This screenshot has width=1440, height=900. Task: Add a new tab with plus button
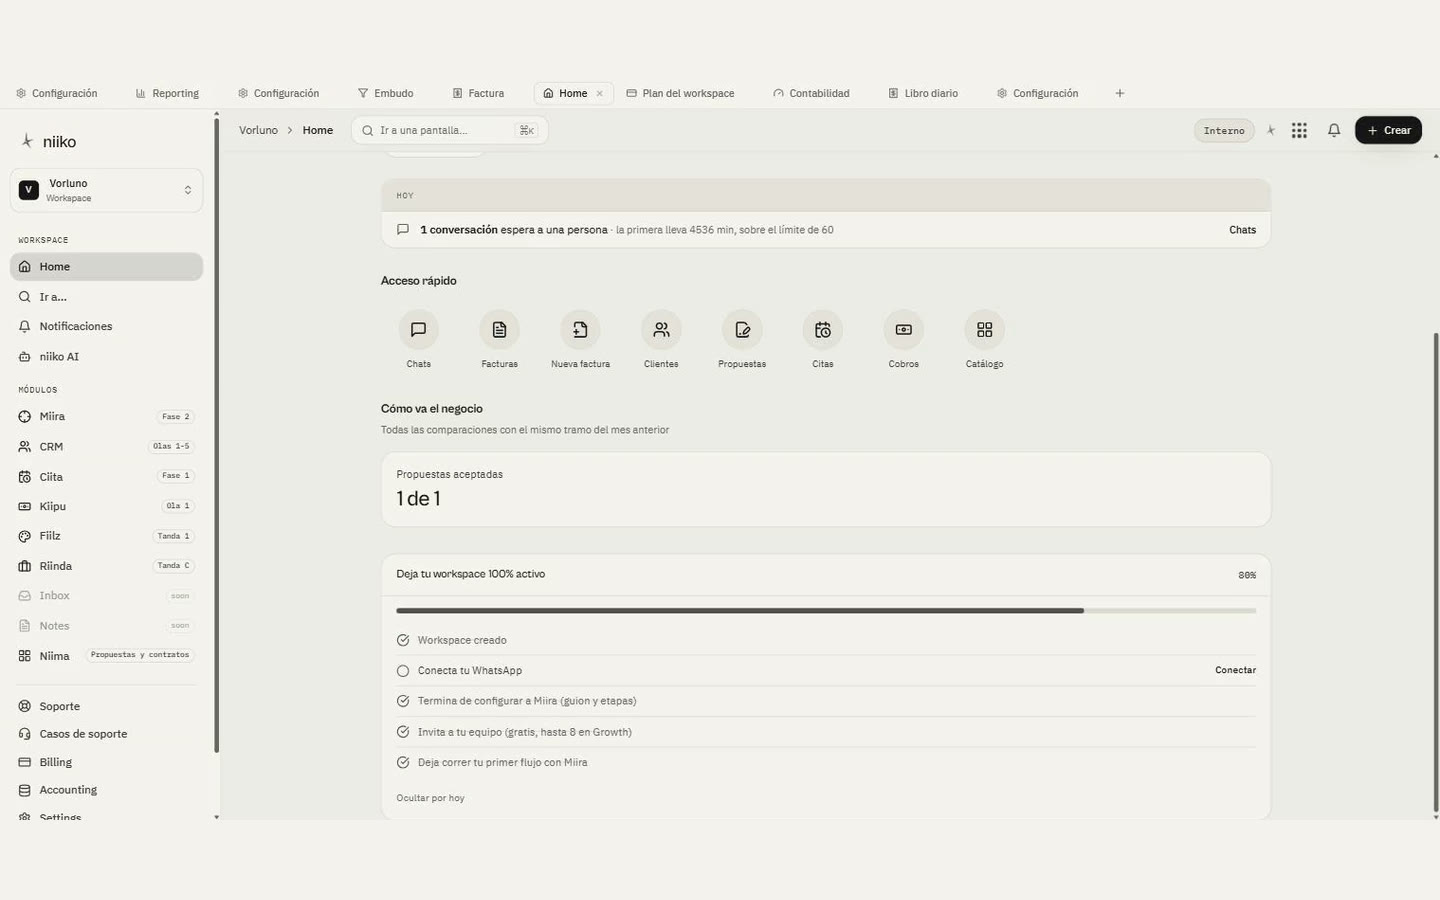pyautogui.click(x=1120, y=93)
